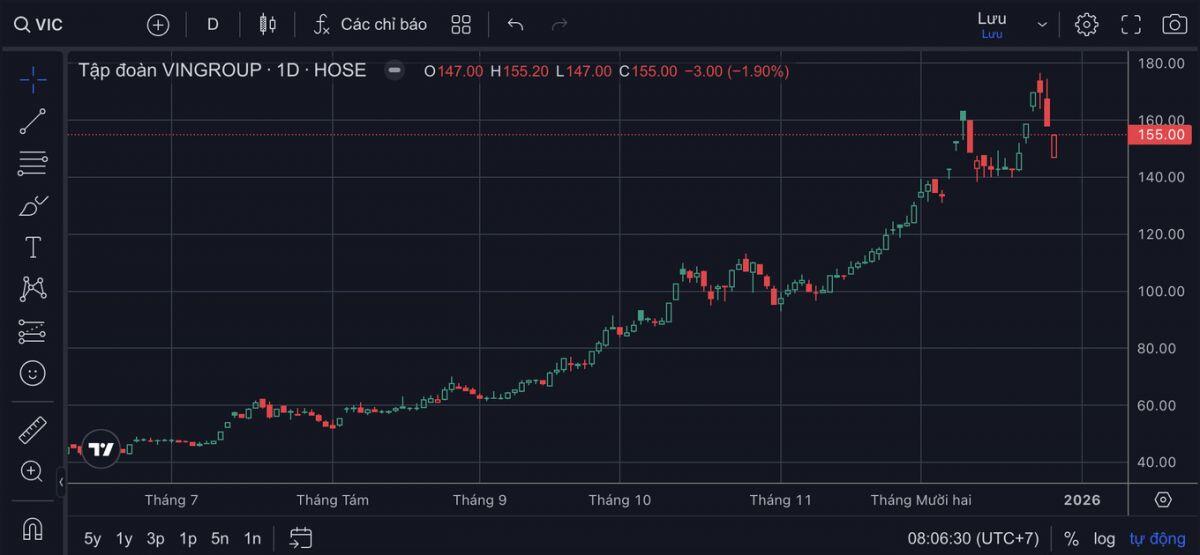Collapse the VINGROUP legend indicator button
Viewport: 1200px width, 555px height.
(x=395, y=71)
